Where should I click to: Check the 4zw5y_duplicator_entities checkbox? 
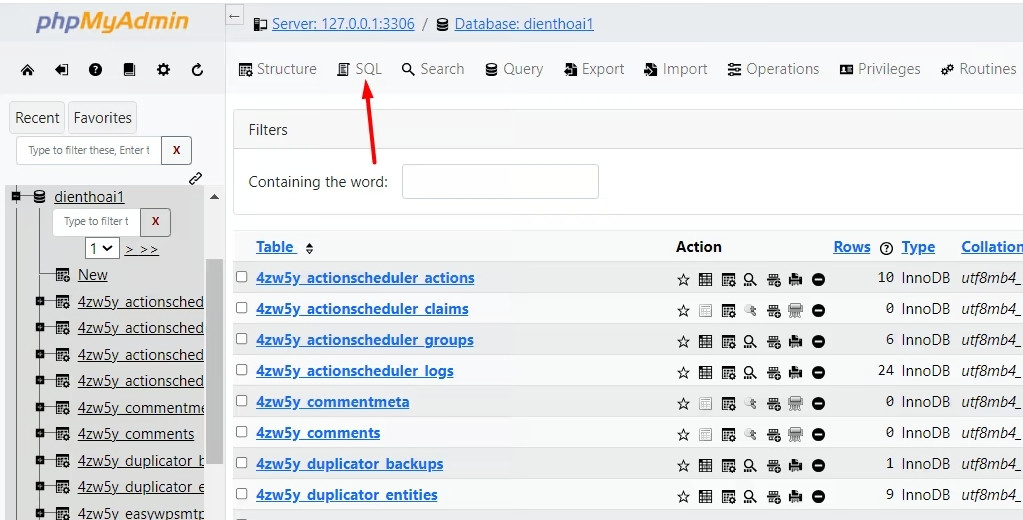point(241,493)
